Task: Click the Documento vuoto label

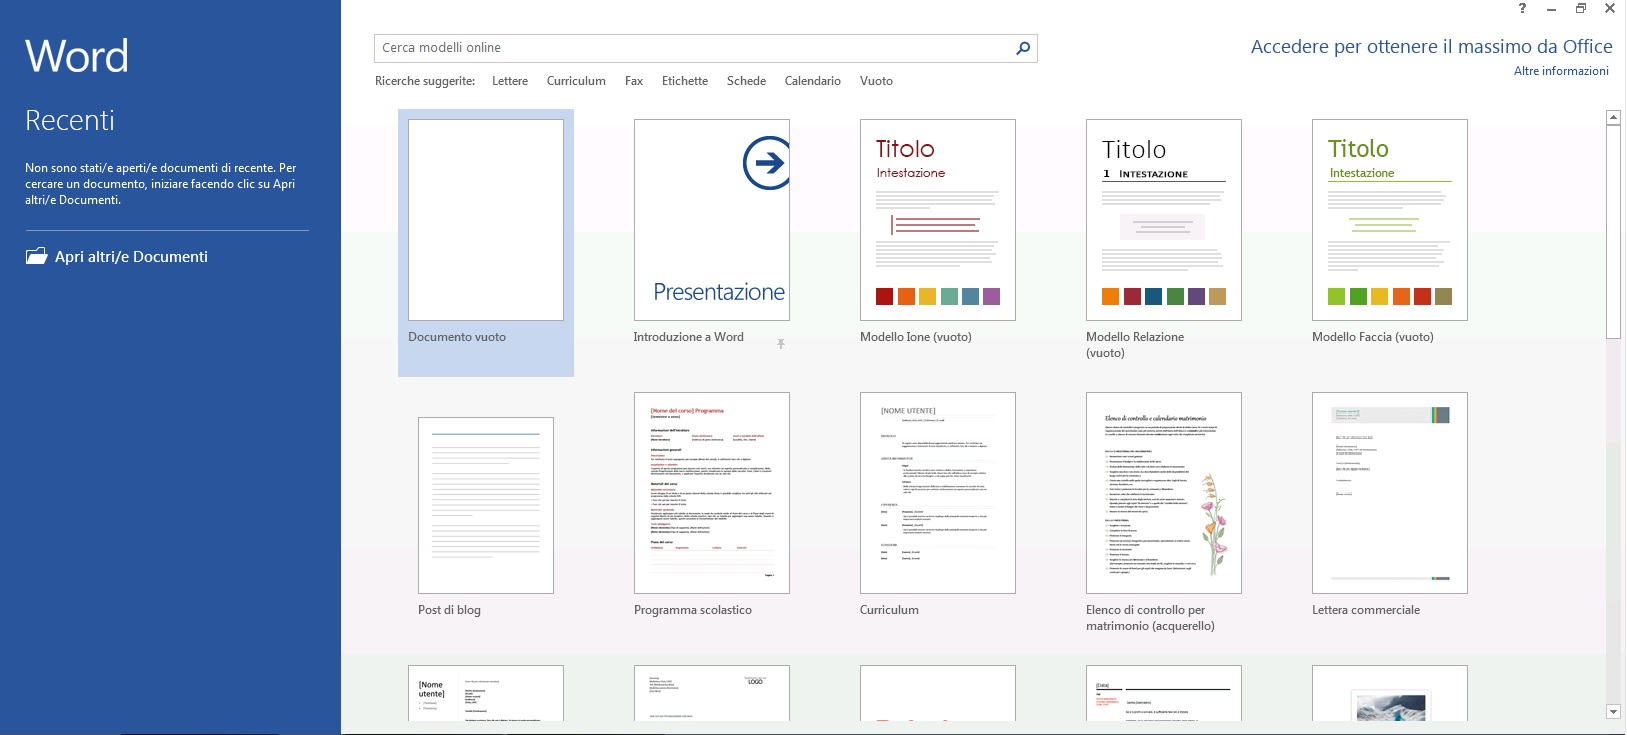Action: 457,337
